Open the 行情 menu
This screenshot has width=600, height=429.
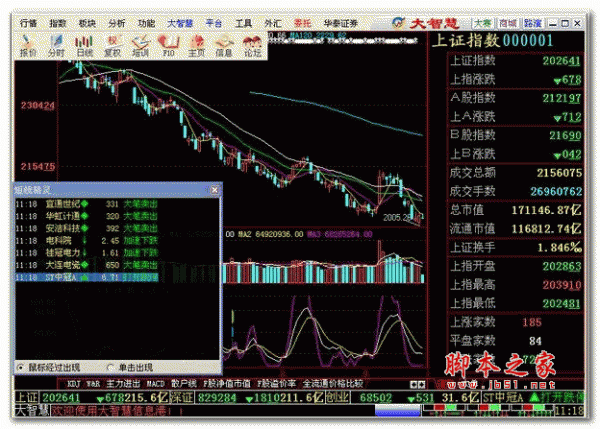click(x=28, y=24)
